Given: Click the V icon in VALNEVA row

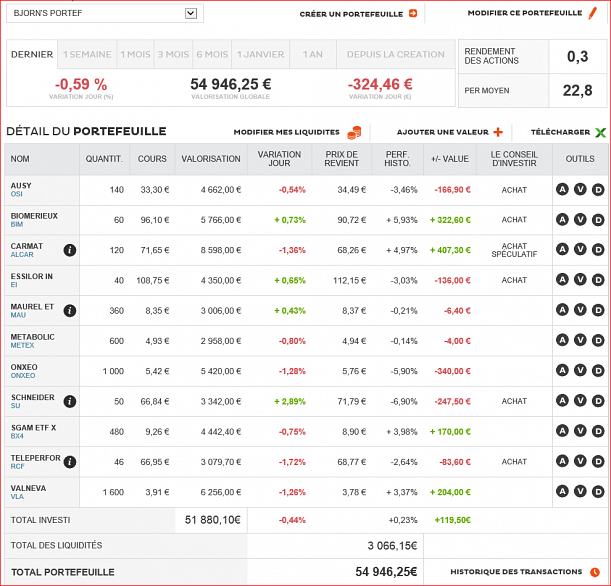Looking at the screenshot, I should click(580, 491).
